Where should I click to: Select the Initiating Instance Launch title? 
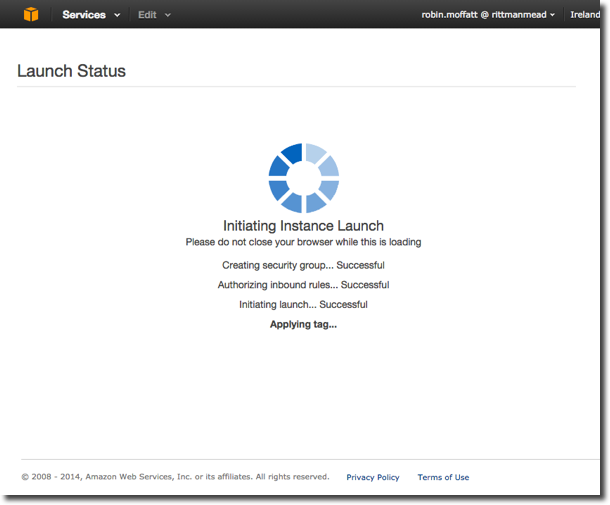click(x=303, y=226)
